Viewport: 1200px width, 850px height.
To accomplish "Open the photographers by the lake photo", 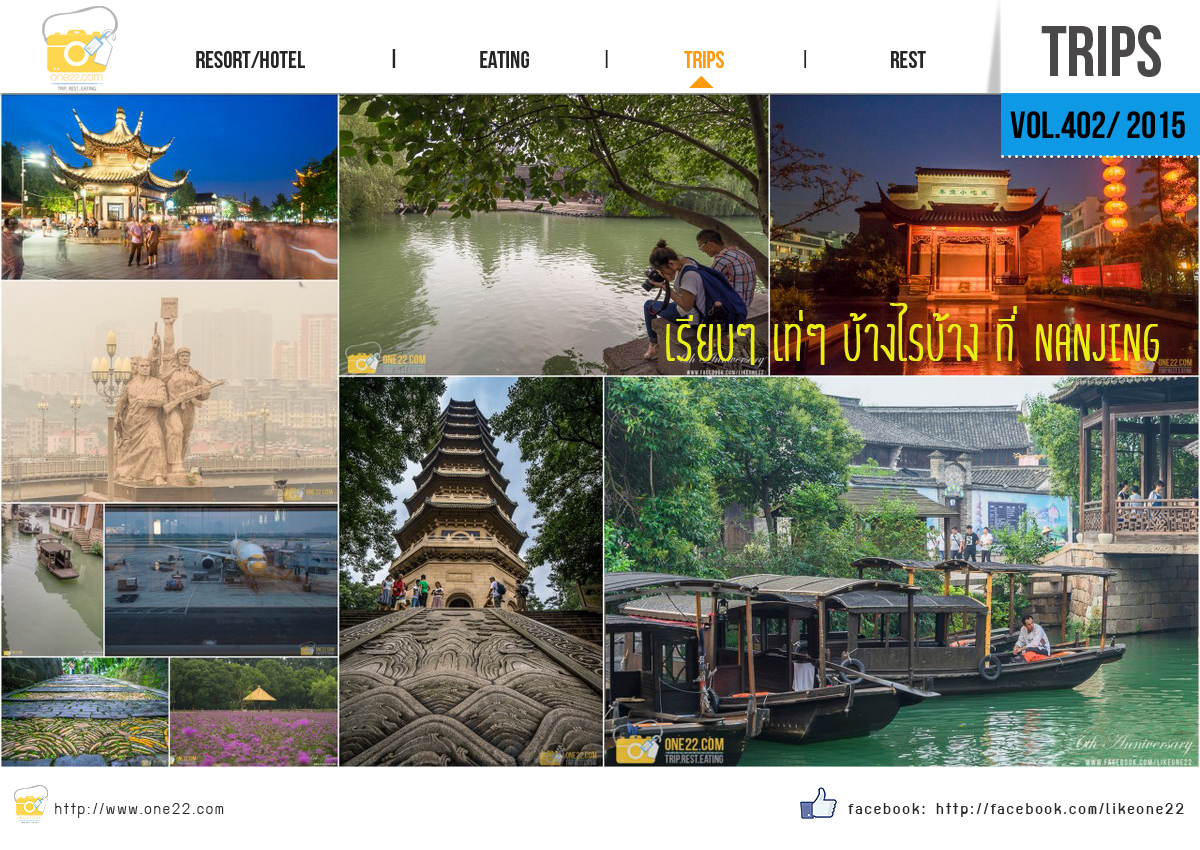I will pos(553,235).
